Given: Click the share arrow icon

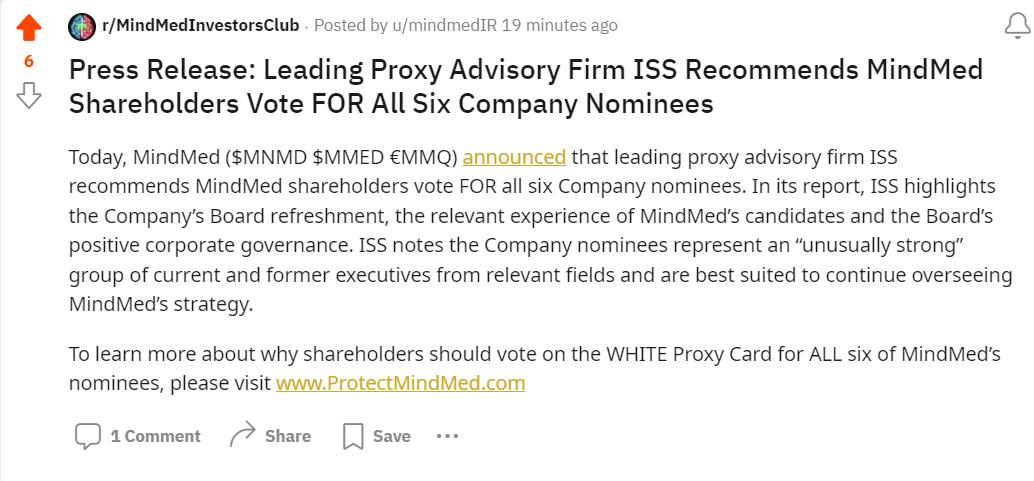Looking at the screenshot, I should pos(243,435).
